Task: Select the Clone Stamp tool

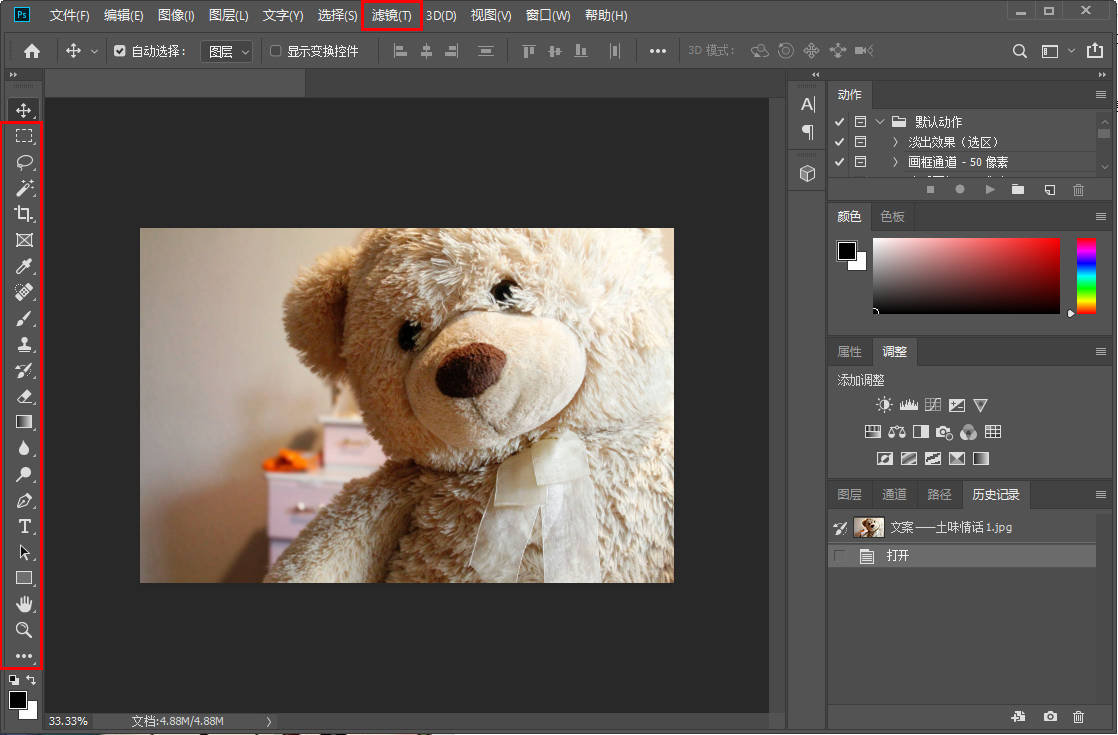Action: pos(24,344)
